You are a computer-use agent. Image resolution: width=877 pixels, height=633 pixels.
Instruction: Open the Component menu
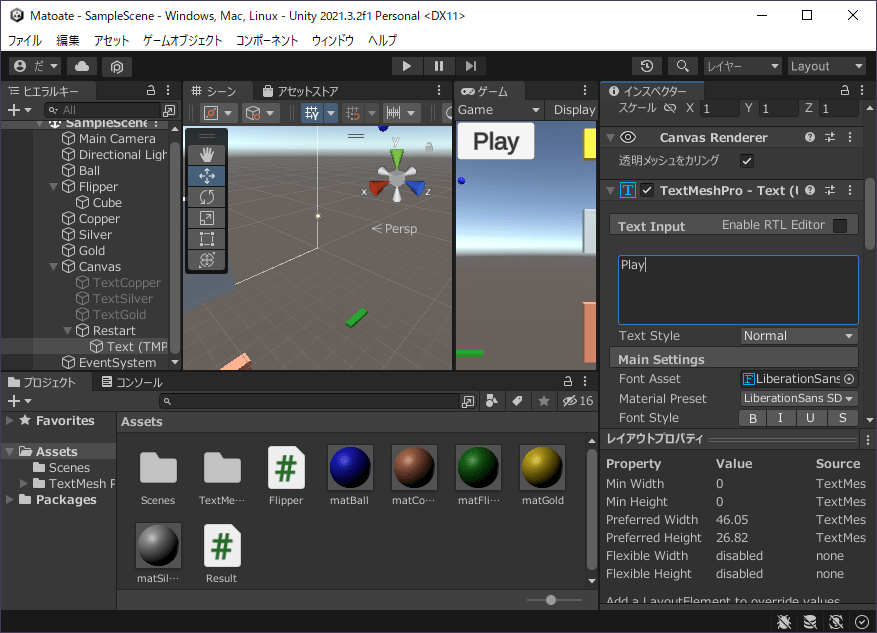(267, 40)
